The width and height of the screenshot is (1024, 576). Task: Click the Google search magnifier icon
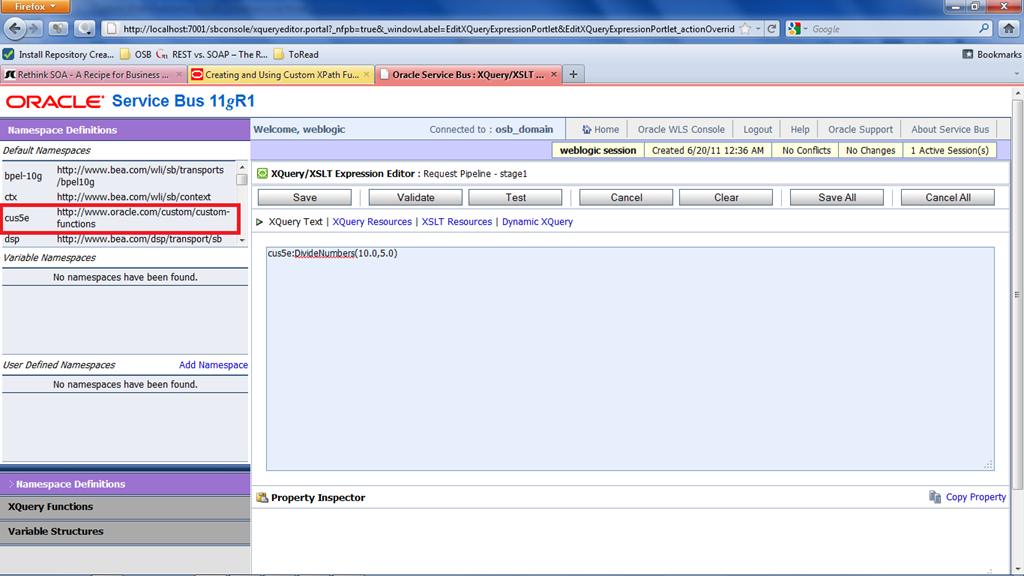point(984,29)
